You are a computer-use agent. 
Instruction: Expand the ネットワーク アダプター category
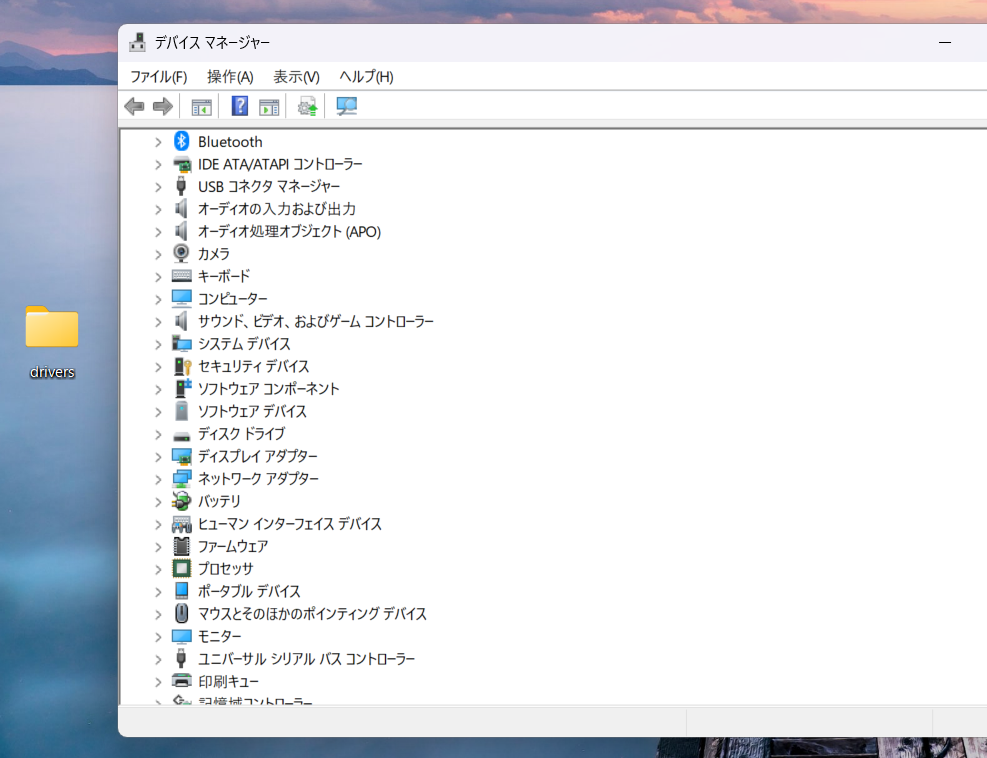[x=158, y=480]
